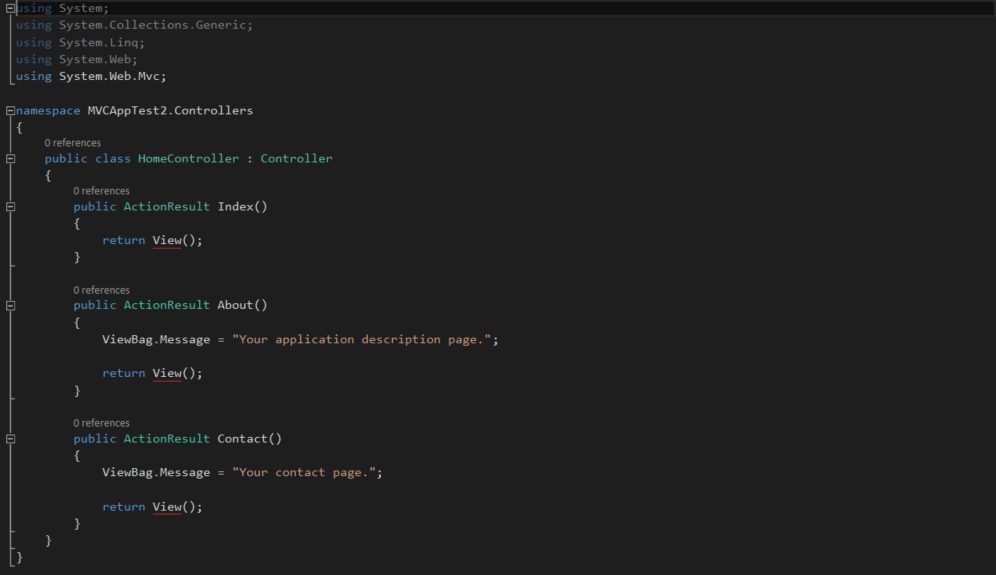Click the View call in About method
Image resolution: width=996 pixels, height=575 pixels.
click(x=167, y=373)
